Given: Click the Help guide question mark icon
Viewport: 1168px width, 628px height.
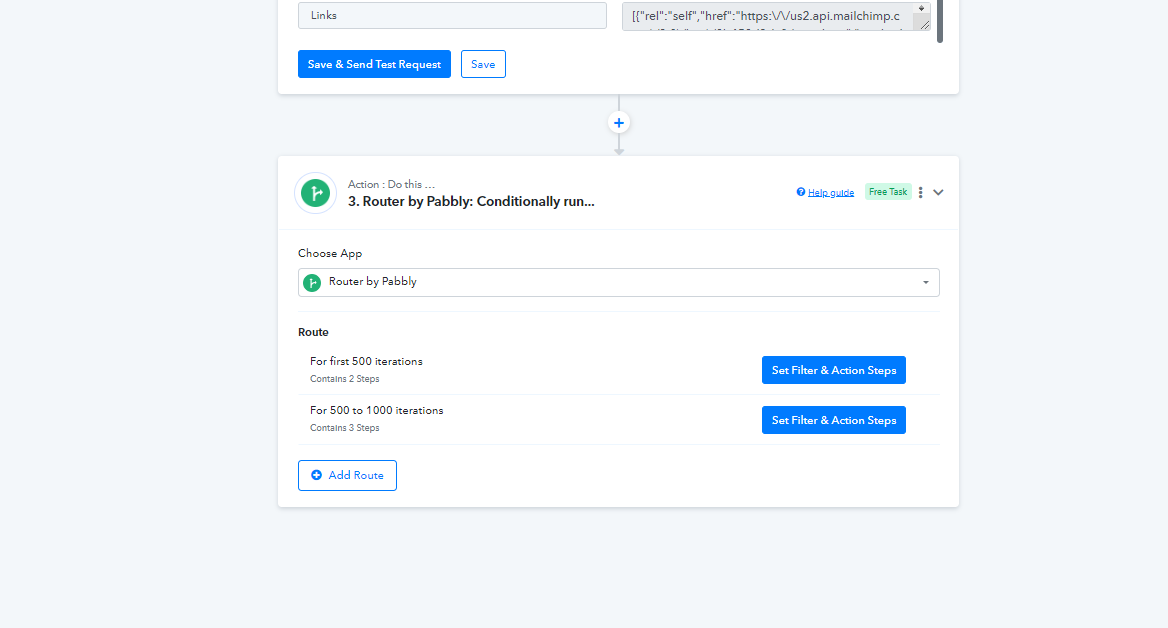Looking at the screenshot, I should 801,191.
